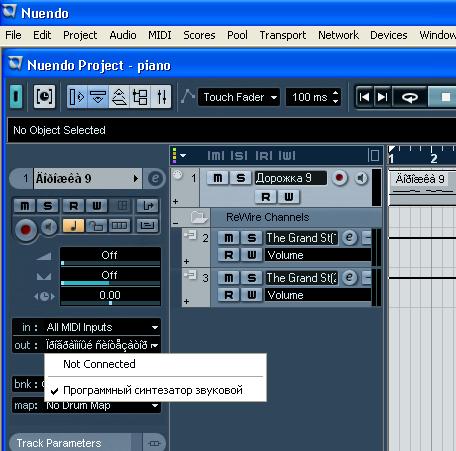This screenshot has width=456, height=451.
Task: Click global Solo header in track list
Action: 239,155
